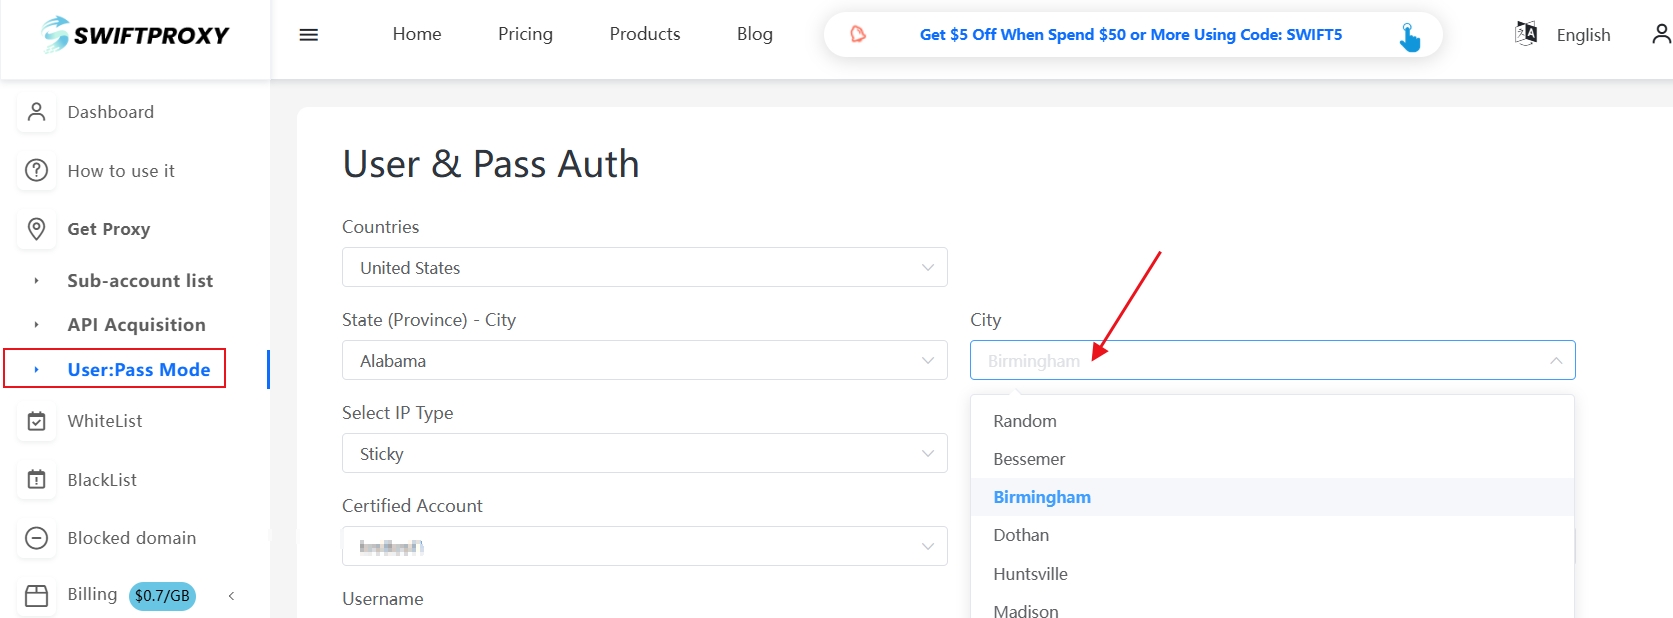Collapse the Billing submenu chevron
Screen dimensions: 1673x618
point(231,596)
